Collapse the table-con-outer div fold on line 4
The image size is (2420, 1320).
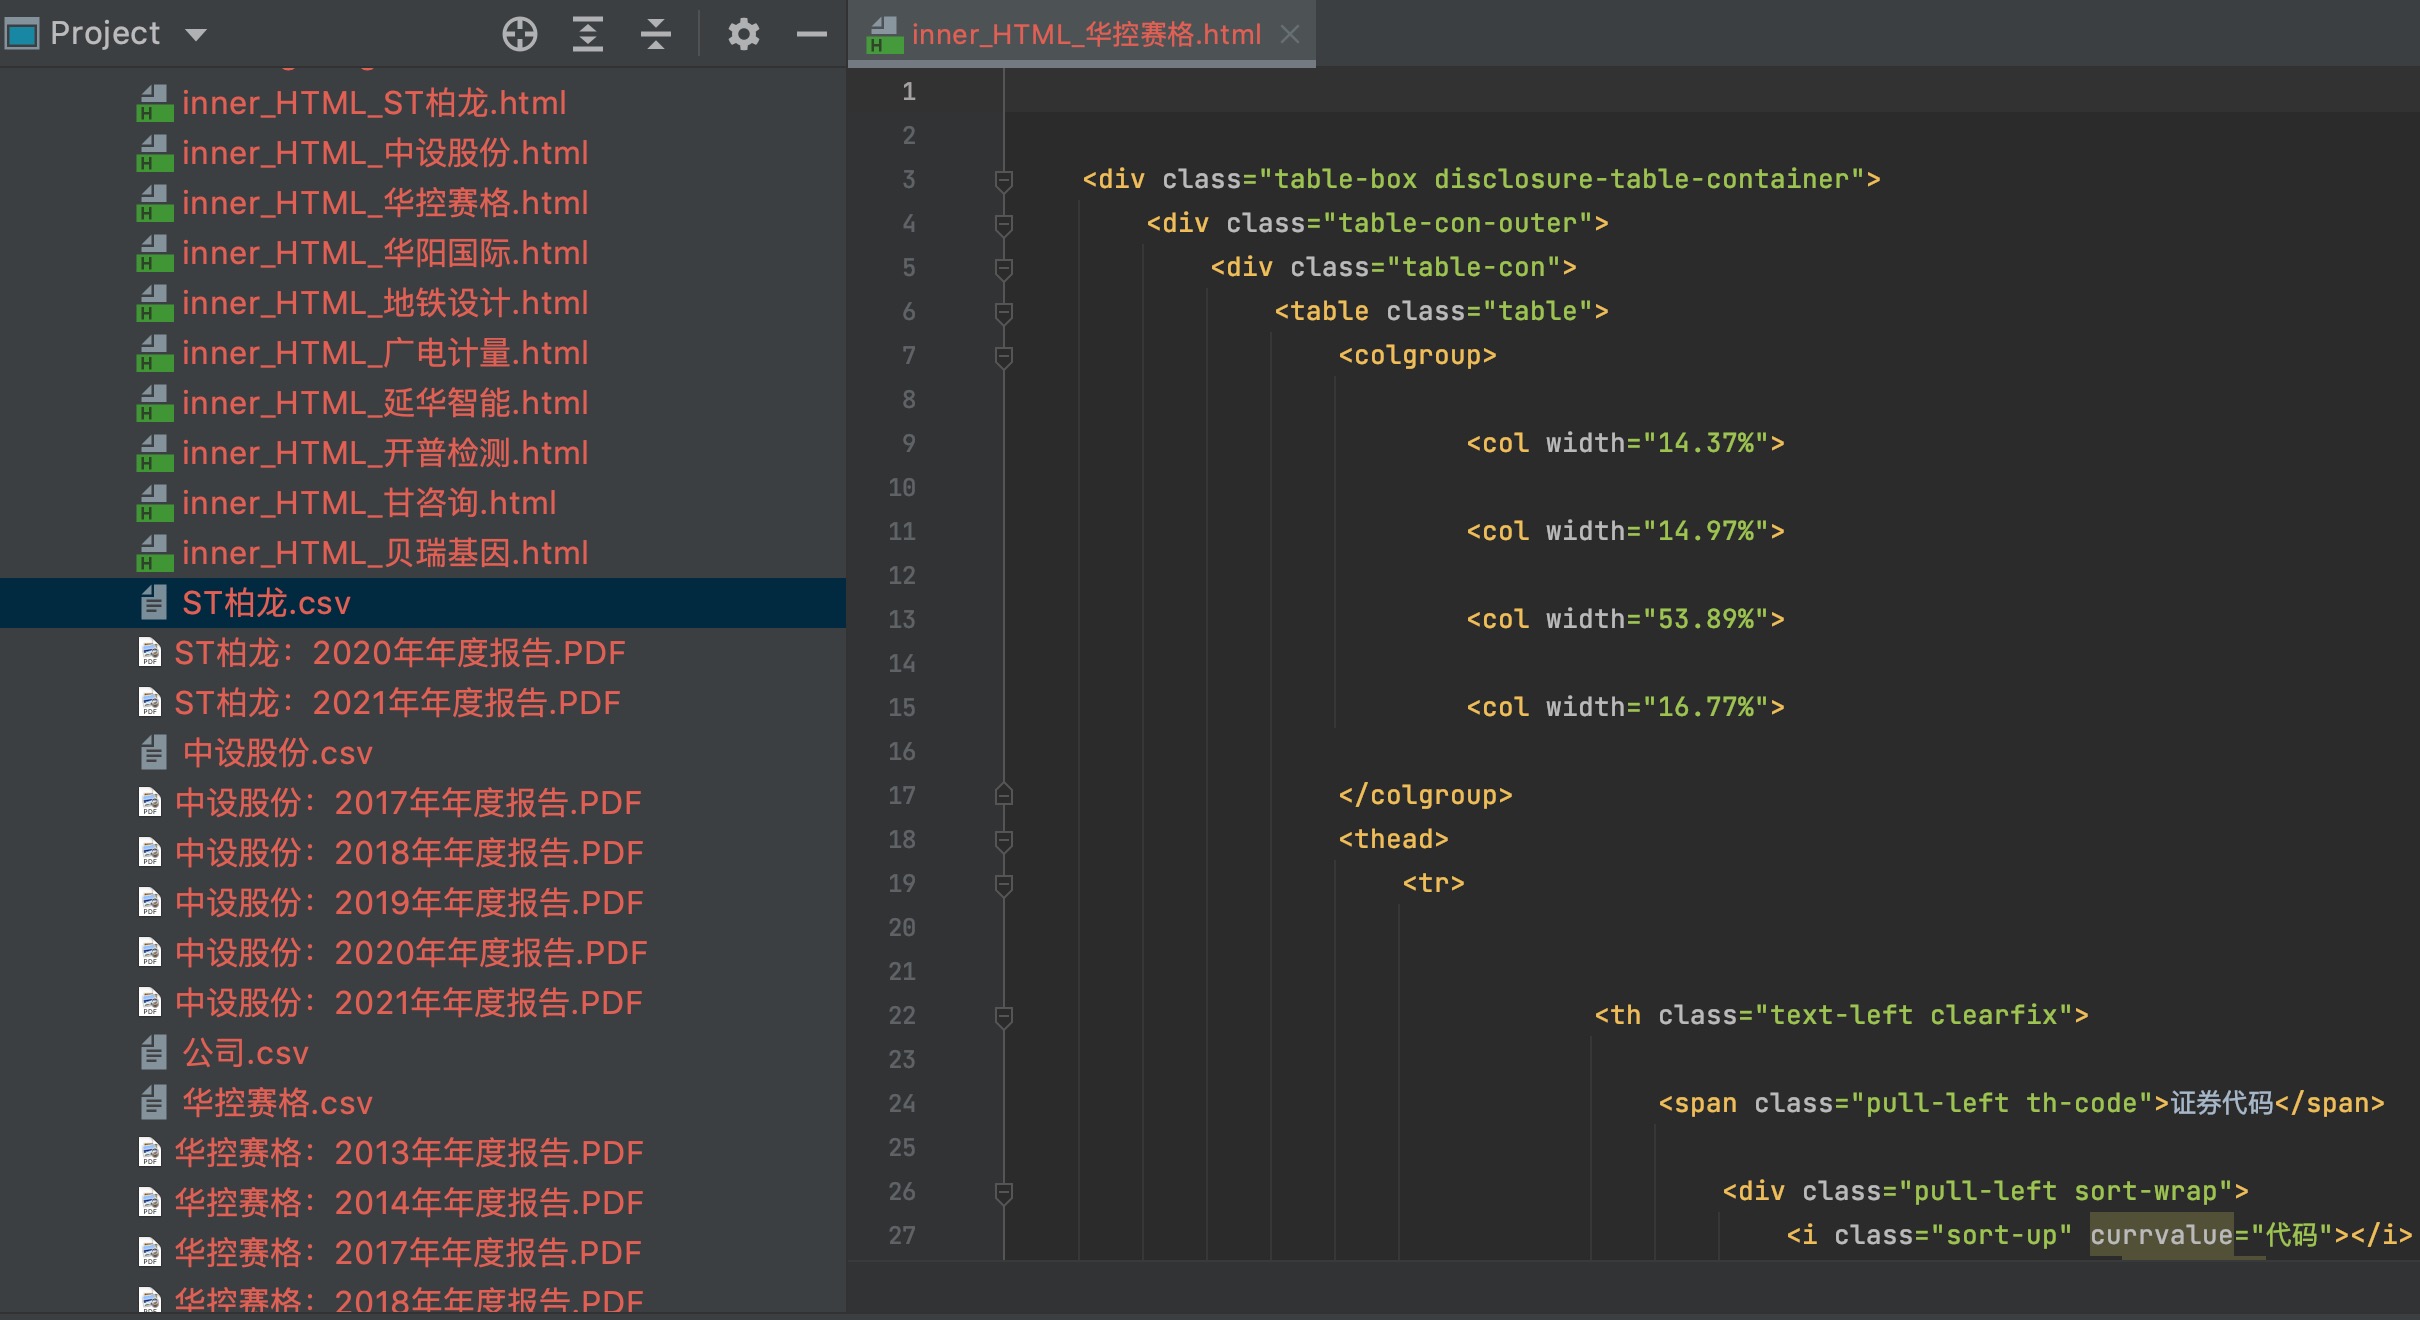(x=1004, y=224)
